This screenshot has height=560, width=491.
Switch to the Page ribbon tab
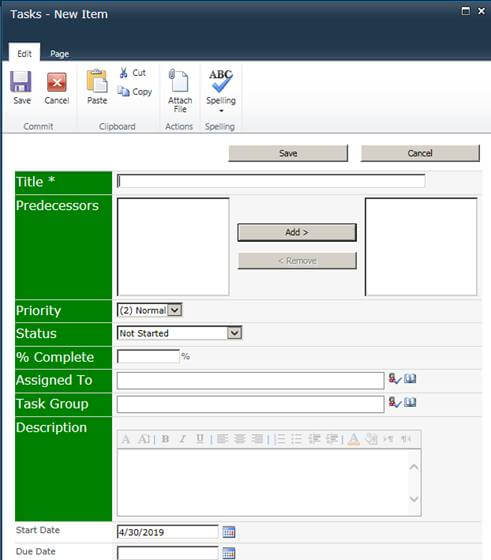point(60,54)
